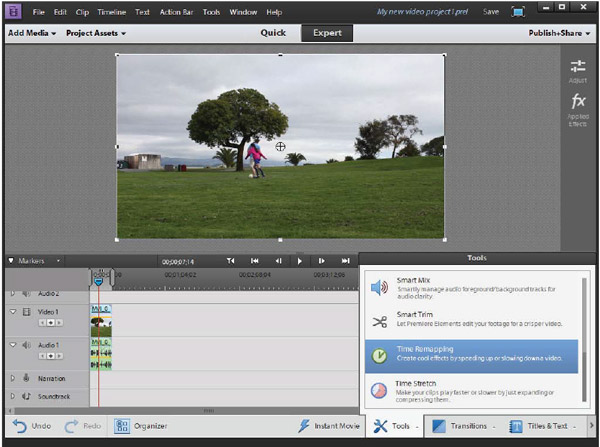
Task: Open the Applied Effects fx panel
Action: pyautogui.click(x=578, y=101)
